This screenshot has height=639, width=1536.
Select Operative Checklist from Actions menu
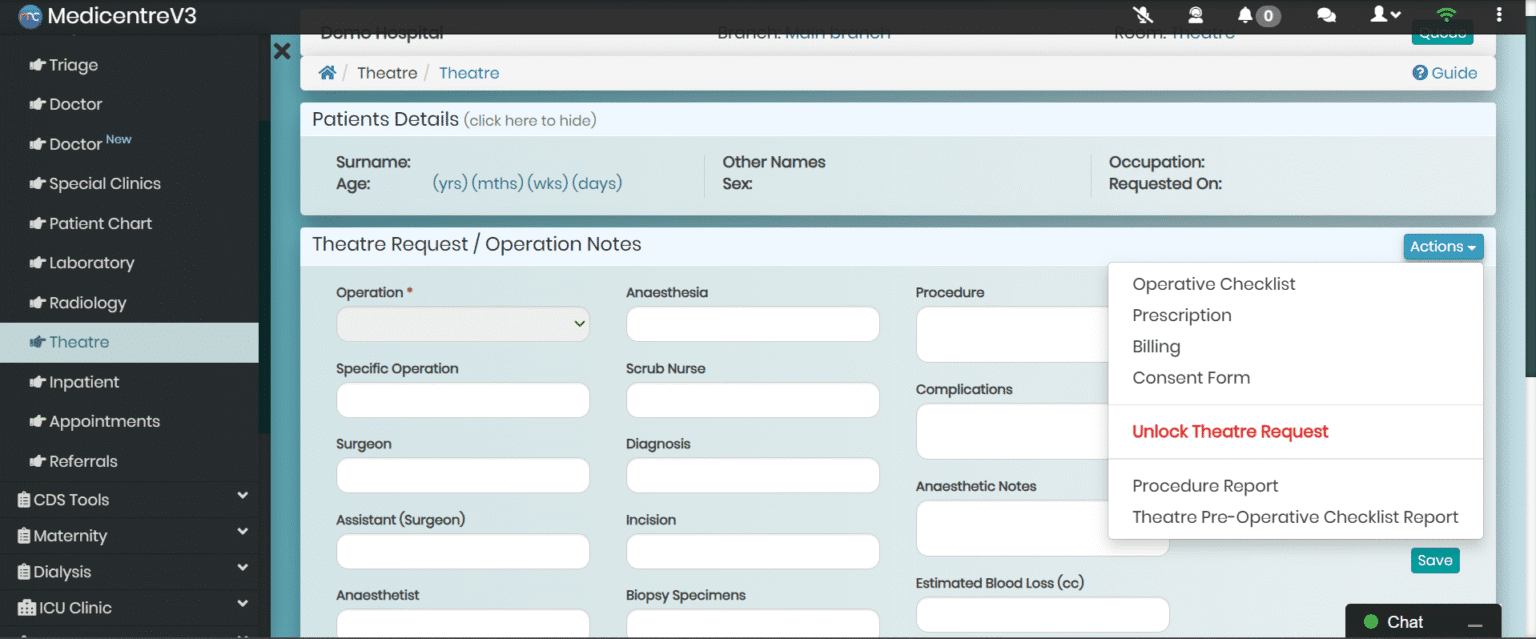[1213, 284]
